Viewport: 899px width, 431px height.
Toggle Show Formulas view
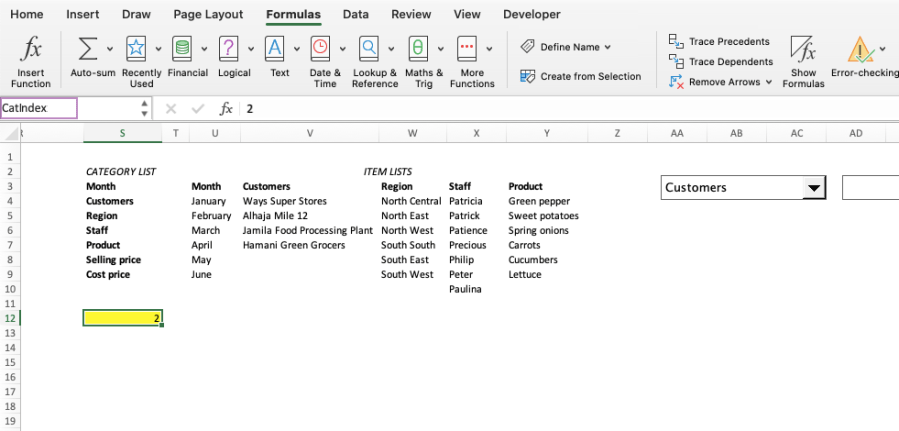click(803, 61)
